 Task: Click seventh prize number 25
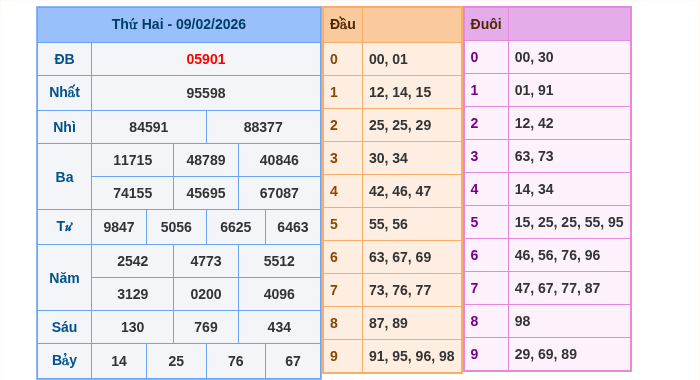[176, 361]
